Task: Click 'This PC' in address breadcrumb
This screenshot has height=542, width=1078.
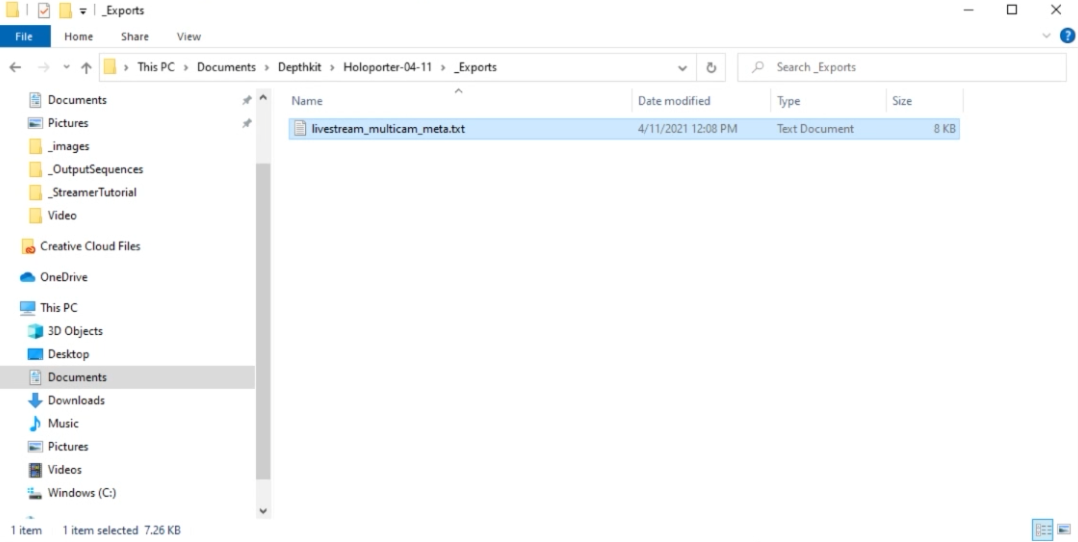Action: pos(156,67)
